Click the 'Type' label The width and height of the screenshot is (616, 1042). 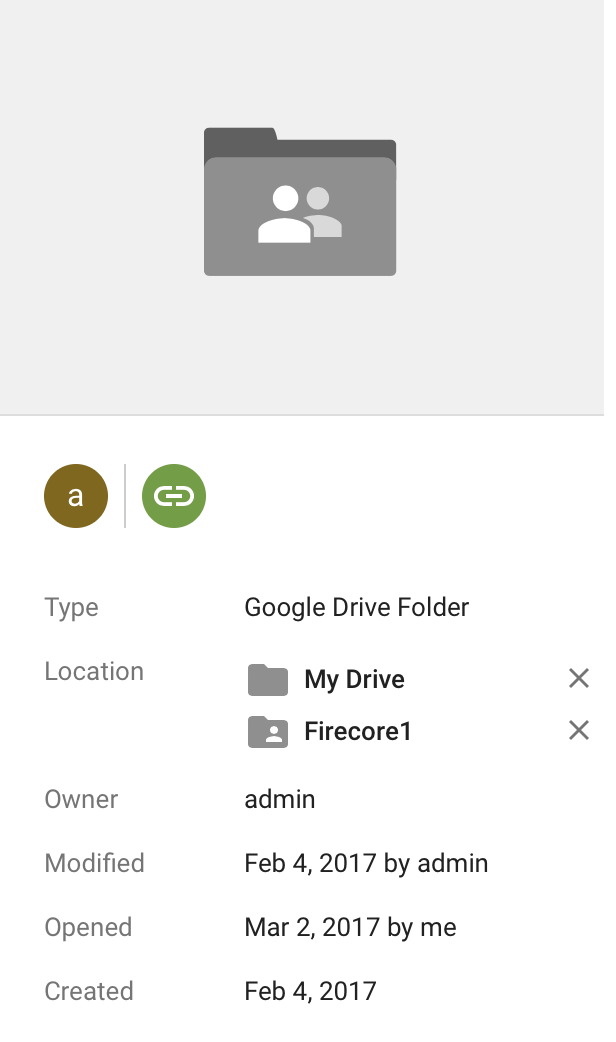click(x=71, y=608)
